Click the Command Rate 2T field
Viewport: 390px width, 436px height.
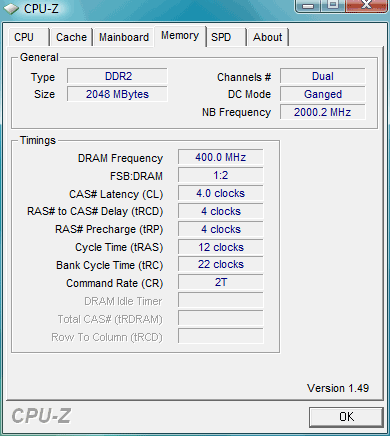(220, 282)
